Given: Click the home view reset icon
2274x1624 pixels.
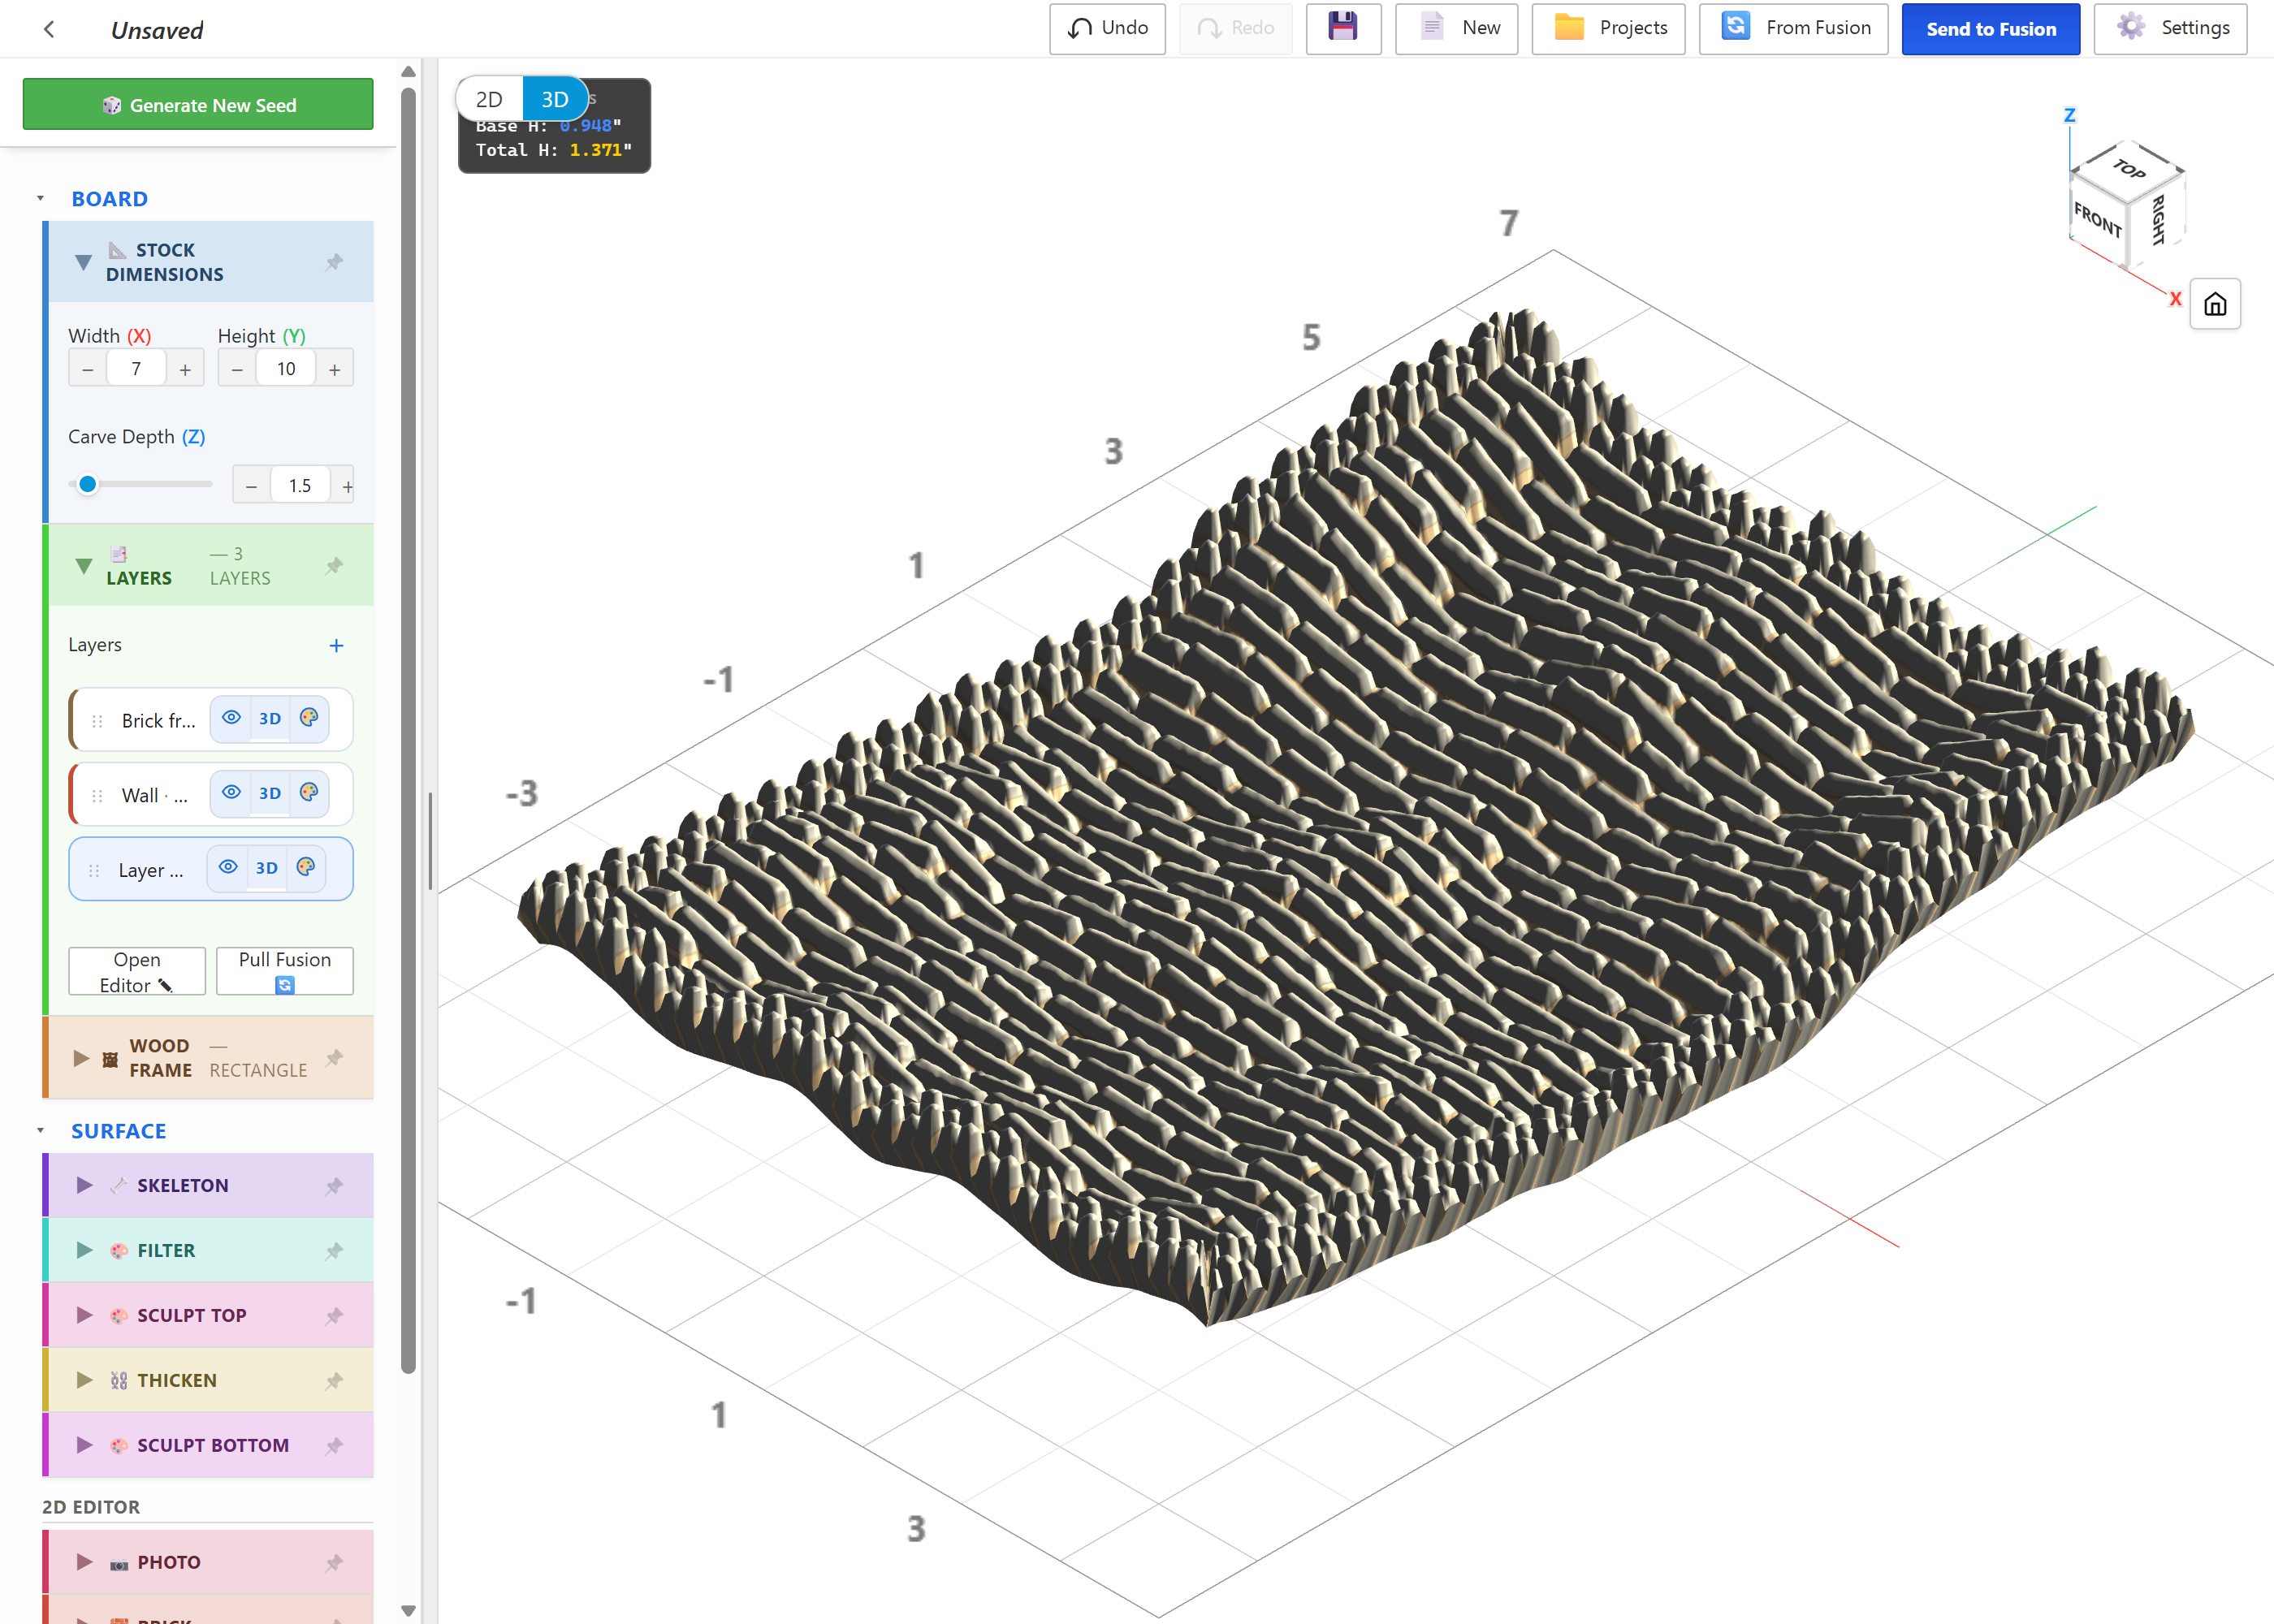Looking at the screenshot, I should (2214, 304).
